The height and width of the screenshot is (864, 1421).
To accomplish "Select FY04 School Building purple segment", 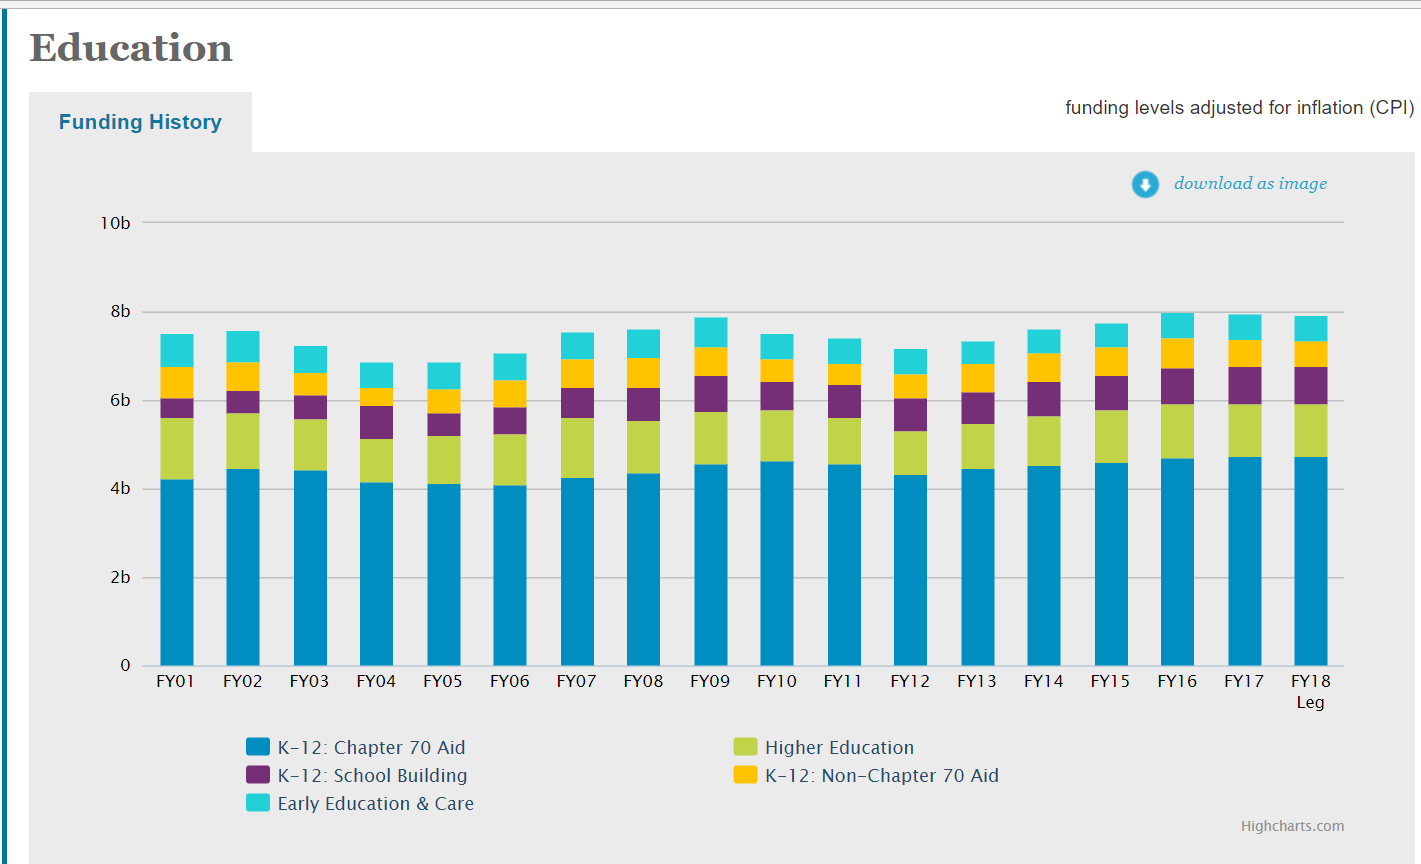I will tap(377, 423).
